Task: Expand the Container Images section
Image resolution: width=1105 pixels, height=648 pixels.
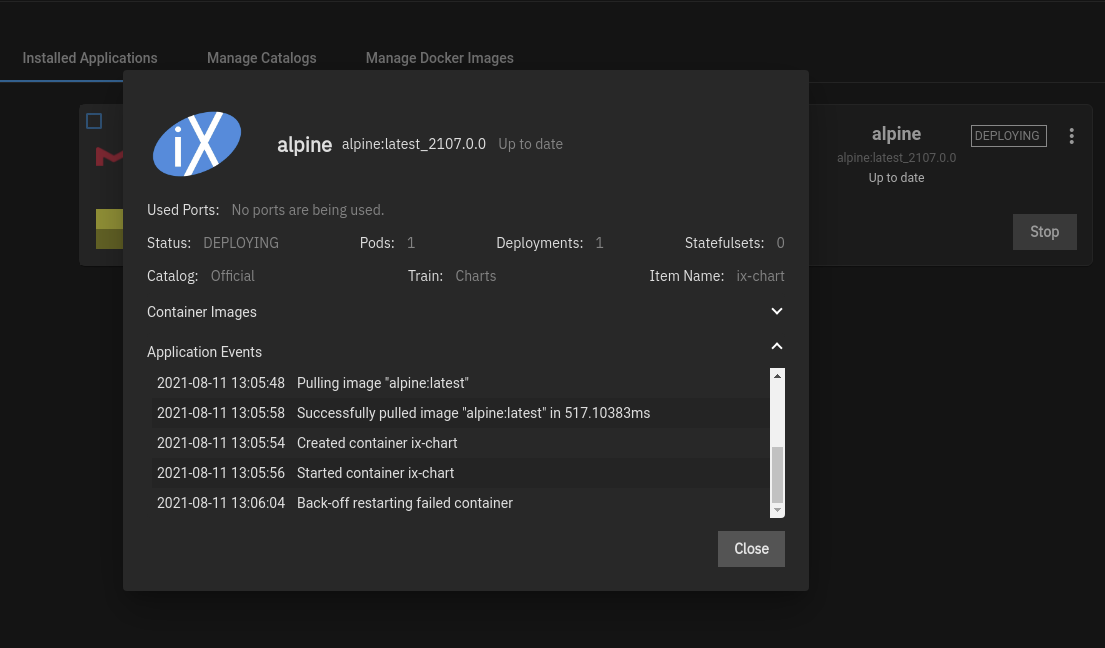Action: coord(776,312)
